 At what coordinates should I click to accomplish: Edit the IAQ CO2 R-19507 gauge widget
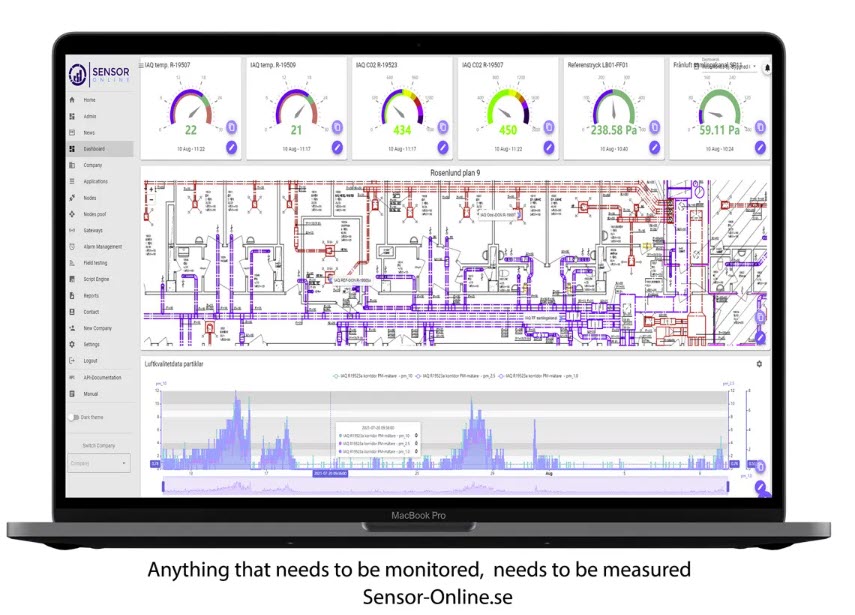pyautogui.click(x=549, y=147)
